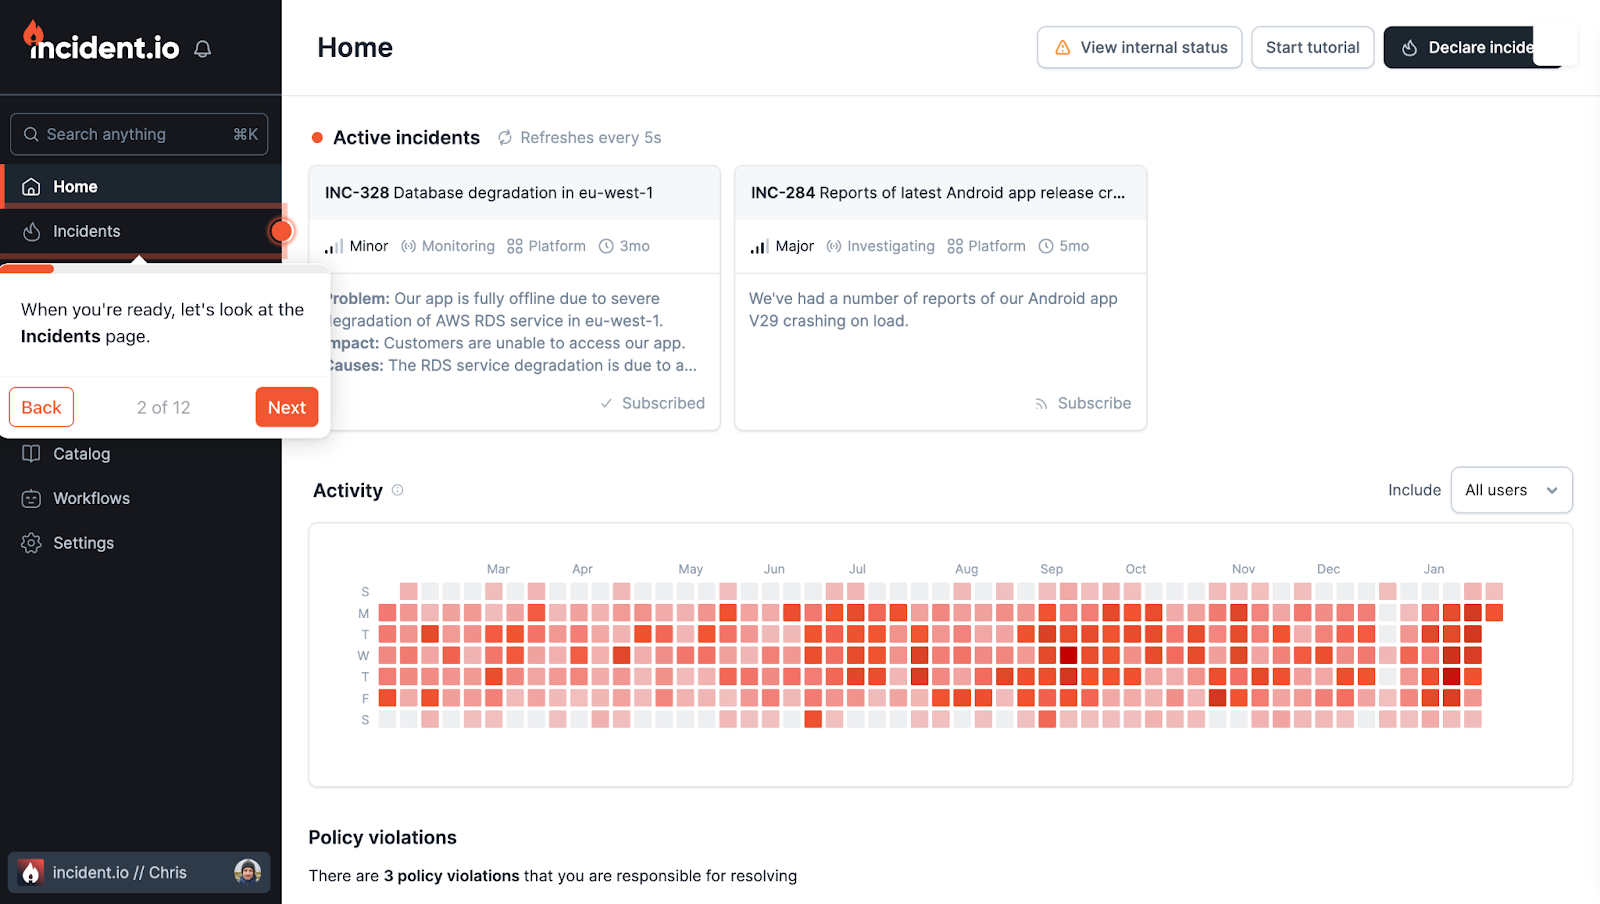1600x904 pixels.
Task: Click the Settings gear icon
Action: click(x=31, y=543)
